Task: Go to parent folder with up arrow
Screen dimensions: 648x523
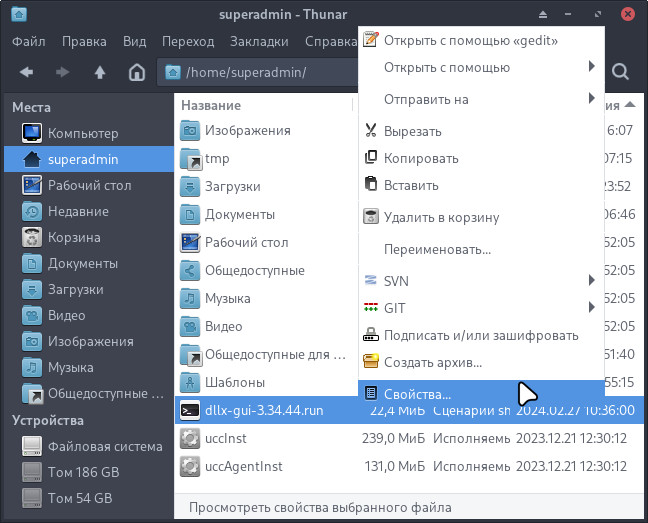Action: pos(100,72)
